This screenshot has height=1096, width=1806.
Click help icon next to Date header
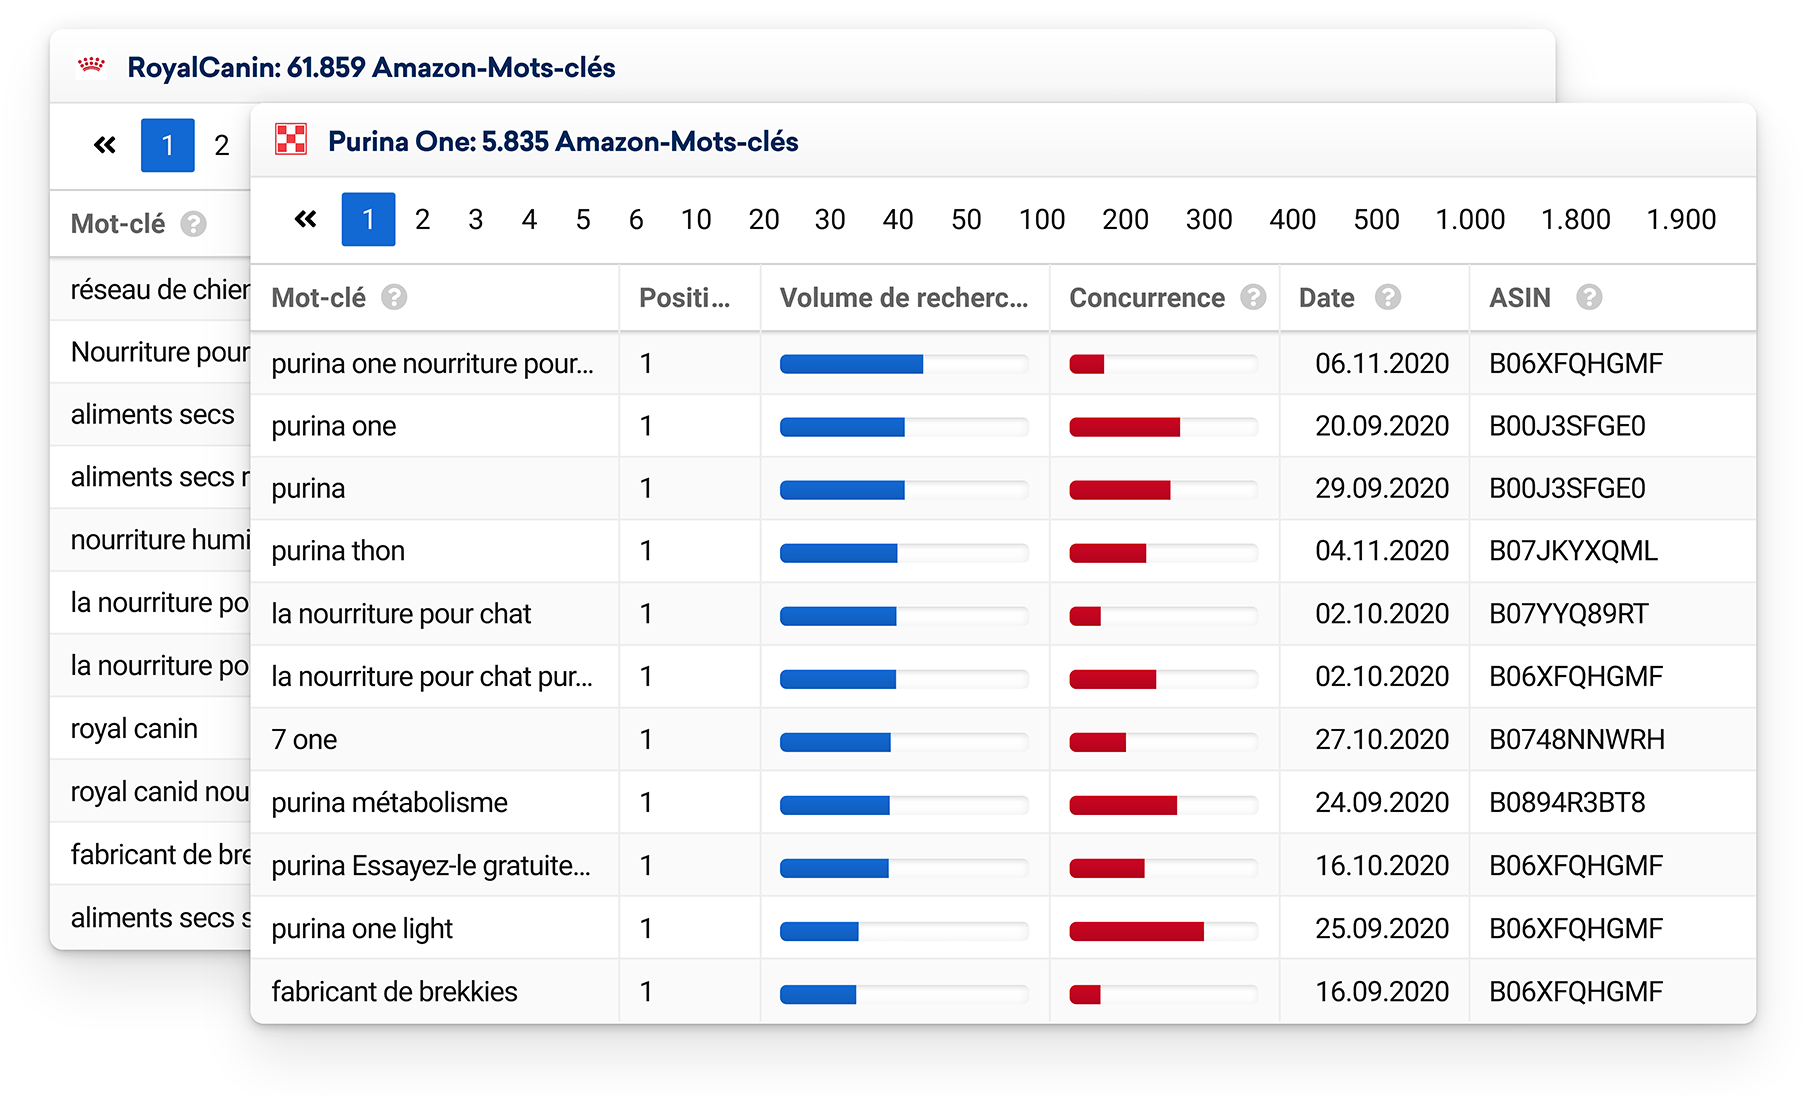coord(1388,297)
